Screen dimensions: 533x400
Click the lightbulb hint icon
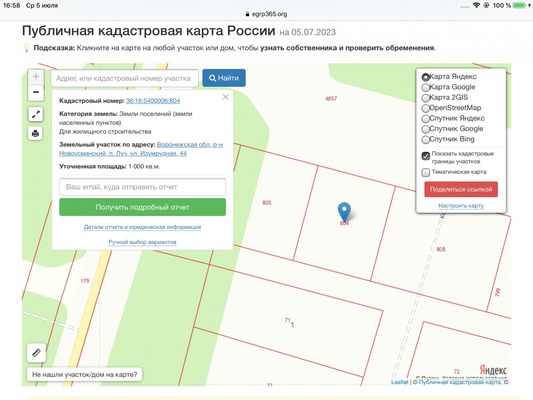26,48
